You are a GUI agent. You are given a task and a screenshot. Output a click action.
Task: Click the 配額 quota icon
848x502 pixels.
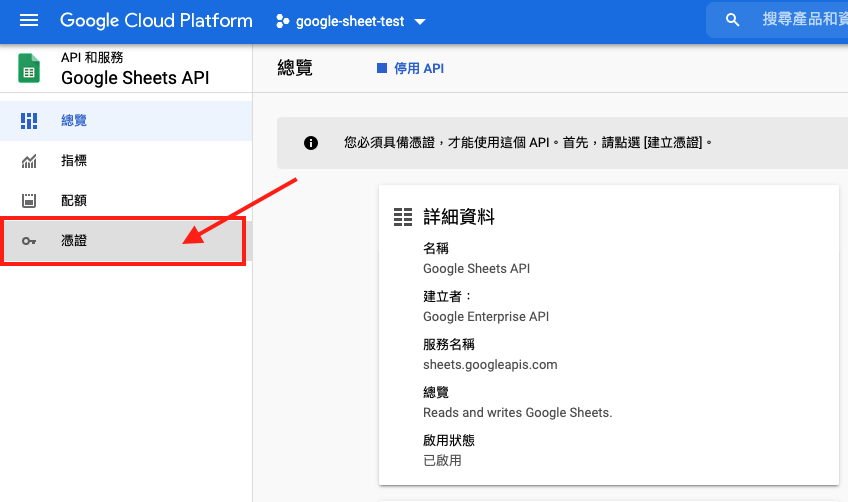tap(29, 201)
